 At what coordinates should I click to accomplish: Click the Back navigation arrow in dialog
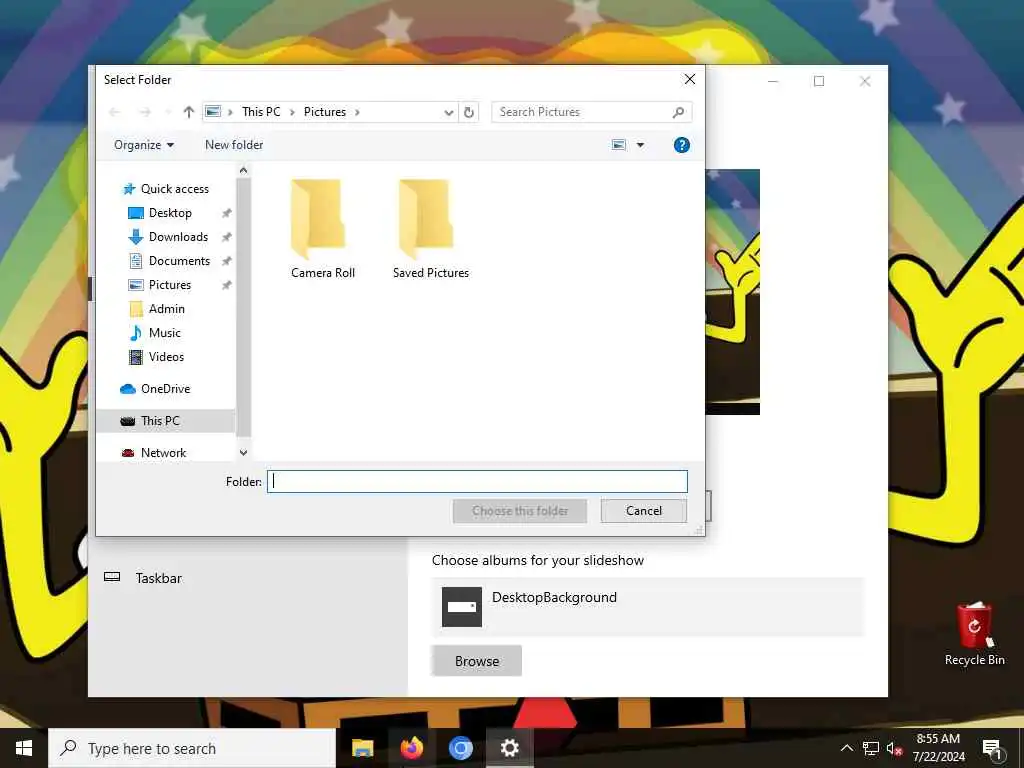pyautogui.click(x=115, y=112)
